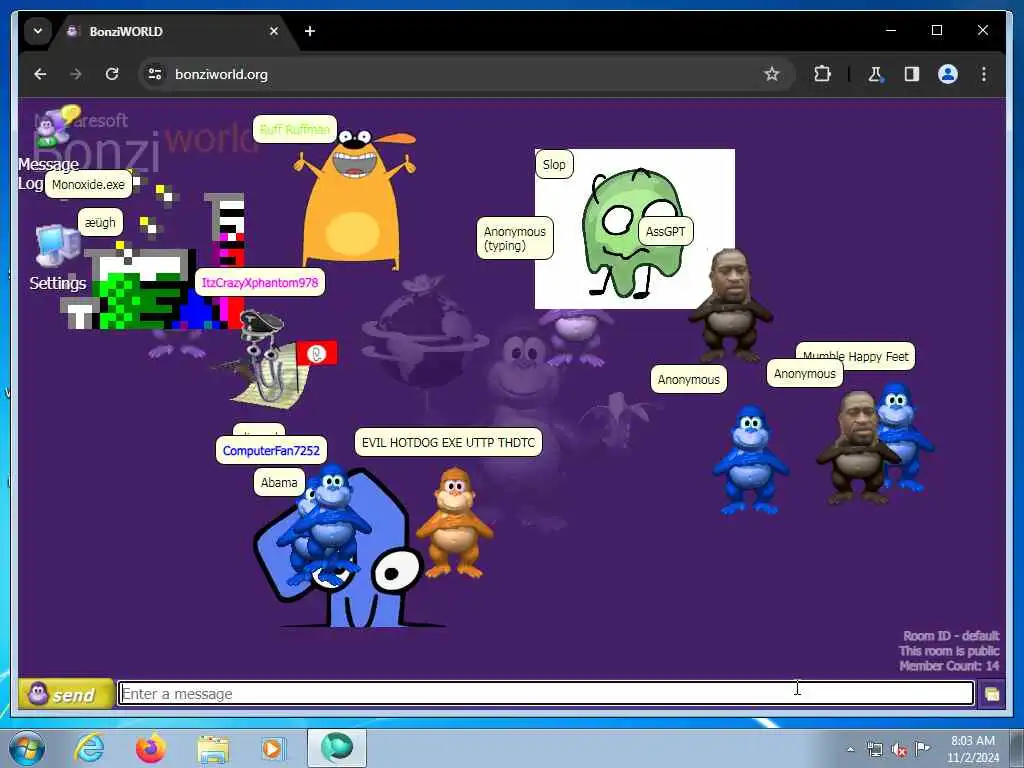Click the ItzCrazyXphantom978 name tag
The image size is (1024, 768).
click(260, 283)
